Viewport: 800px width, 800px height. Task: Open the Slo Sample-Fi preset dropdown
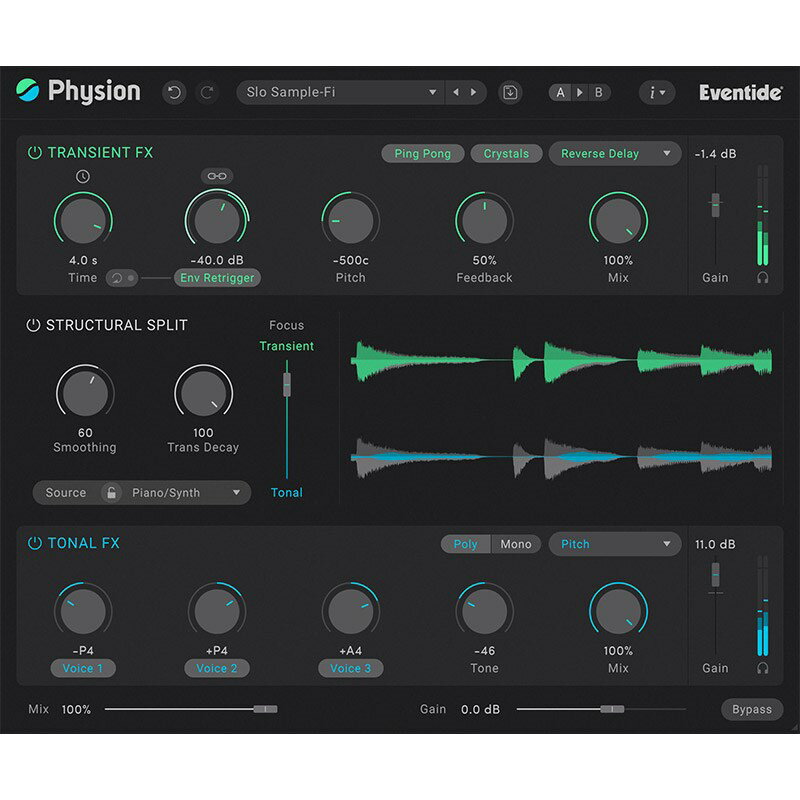pos(340,92)
